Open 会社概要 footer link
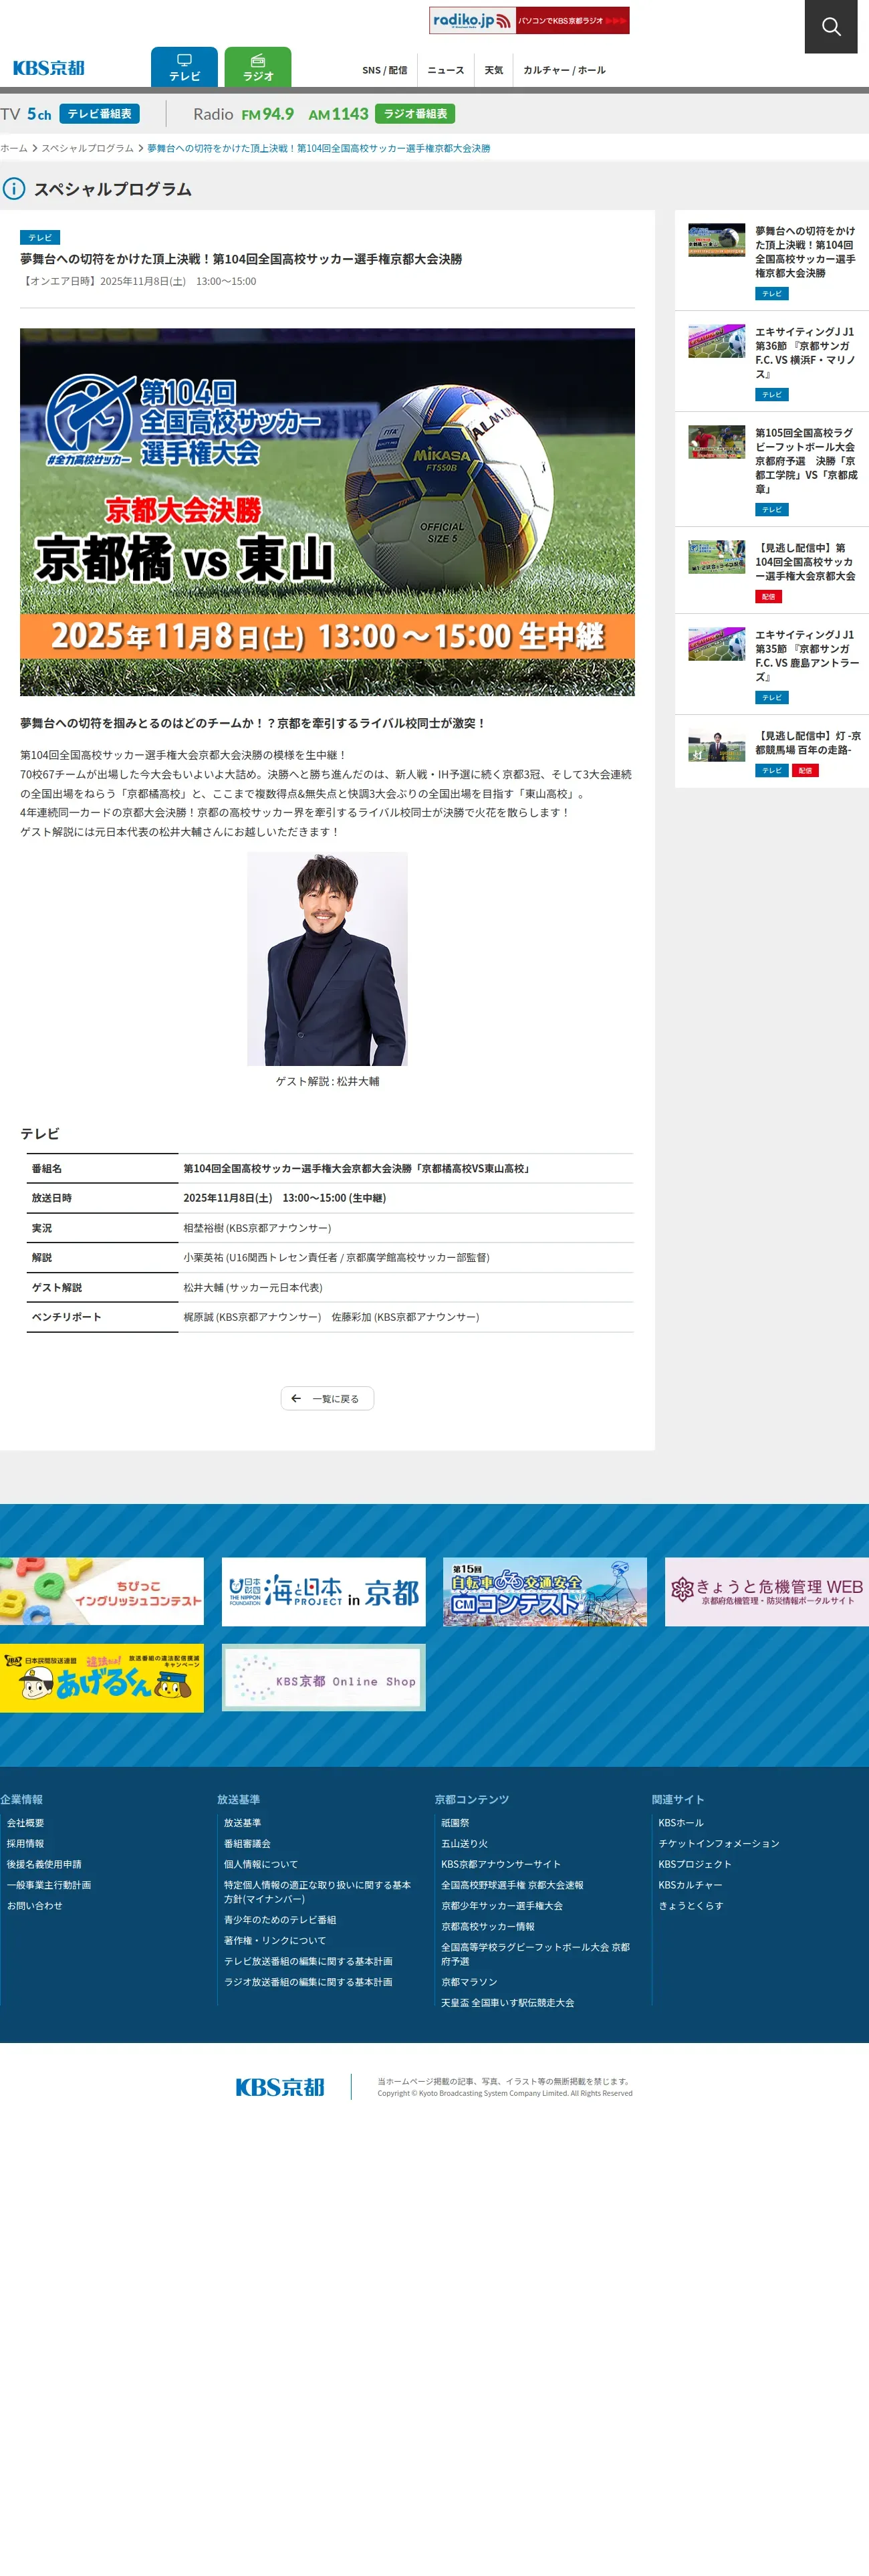The height and width of the screenshot is (2576, 869). point(26,1823)
